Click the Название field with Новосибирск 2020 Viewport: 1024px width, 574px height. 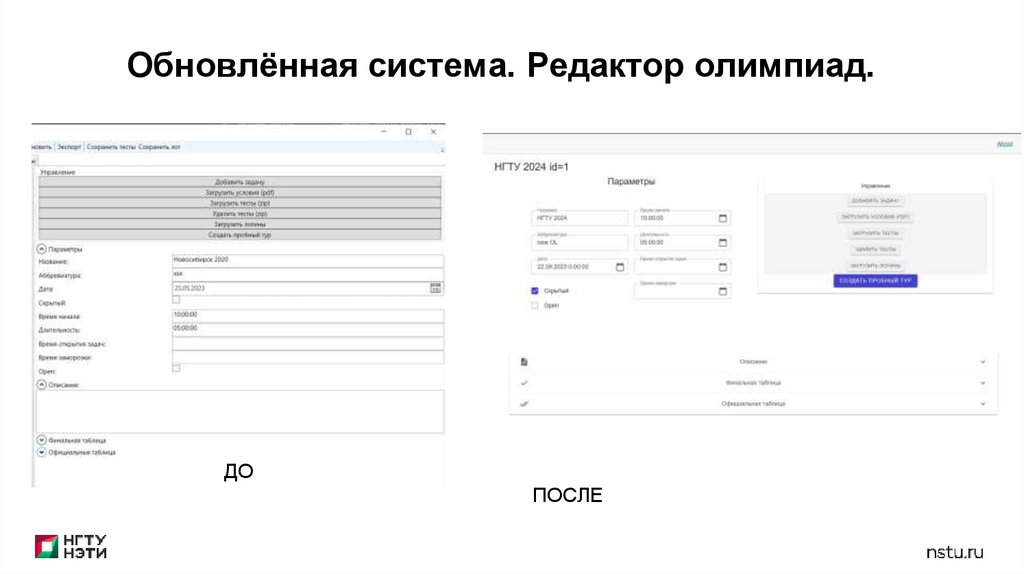(308, 261)
